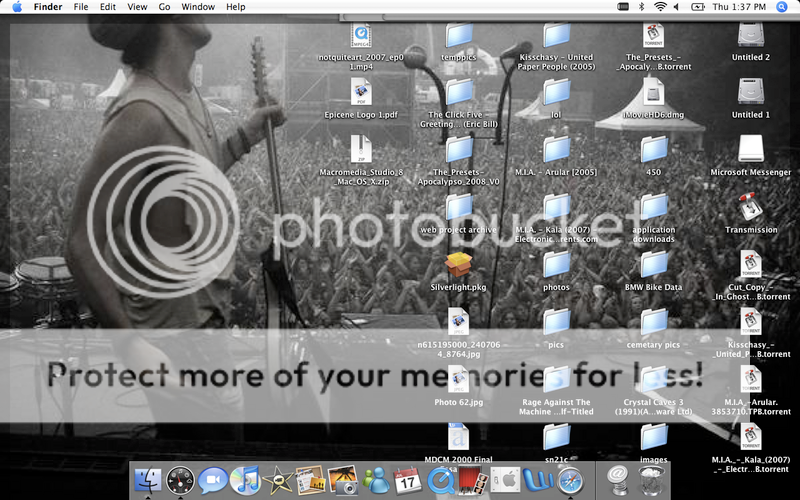Launch Dashboard from the Dock
Screen dimensions: 800x500
[x=180, y=480]
